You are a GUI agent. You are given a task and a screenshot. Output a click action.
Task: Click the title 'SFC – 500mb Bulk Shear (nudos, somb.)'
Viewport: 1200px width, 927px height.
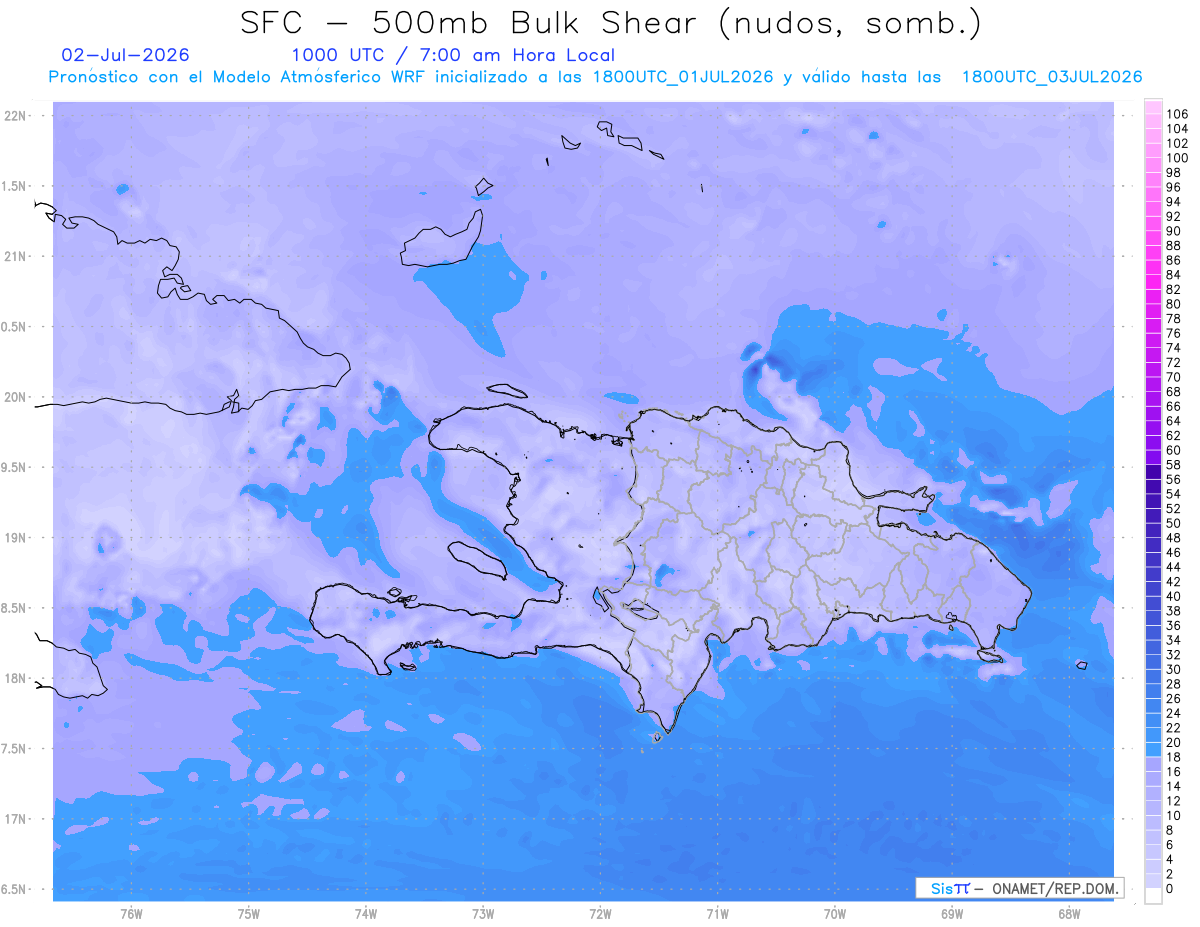coord(611,23)
